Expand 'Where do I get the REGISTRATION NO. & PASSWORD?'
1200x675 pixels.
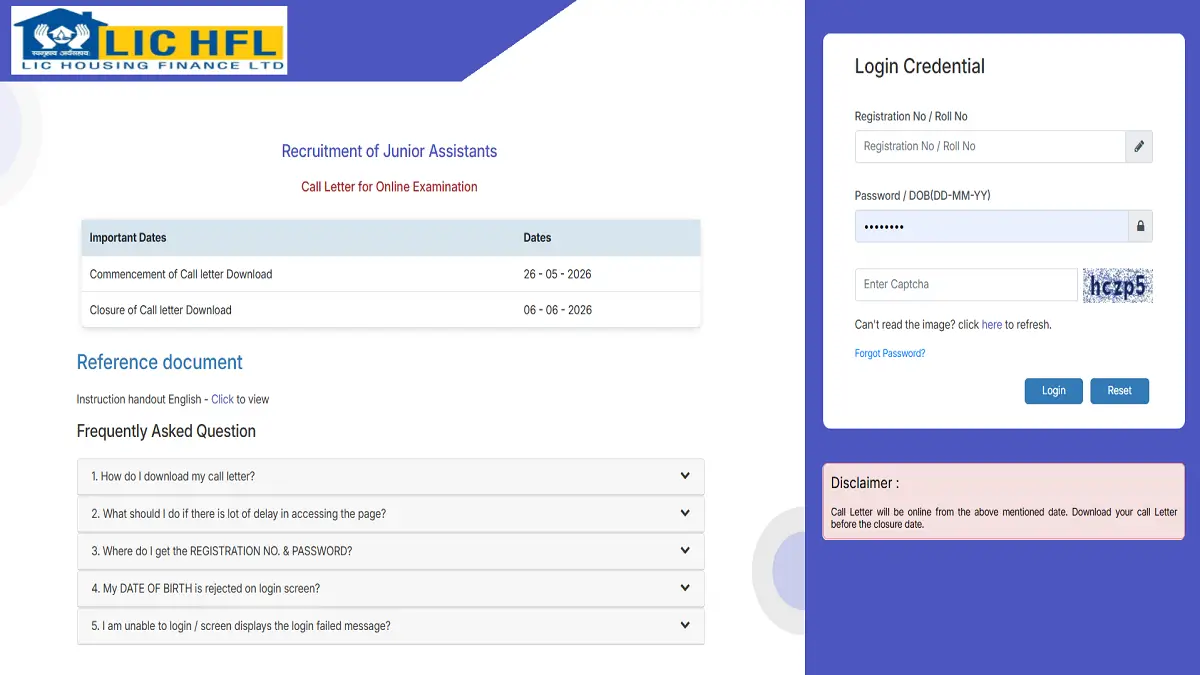tap(390, 551)
